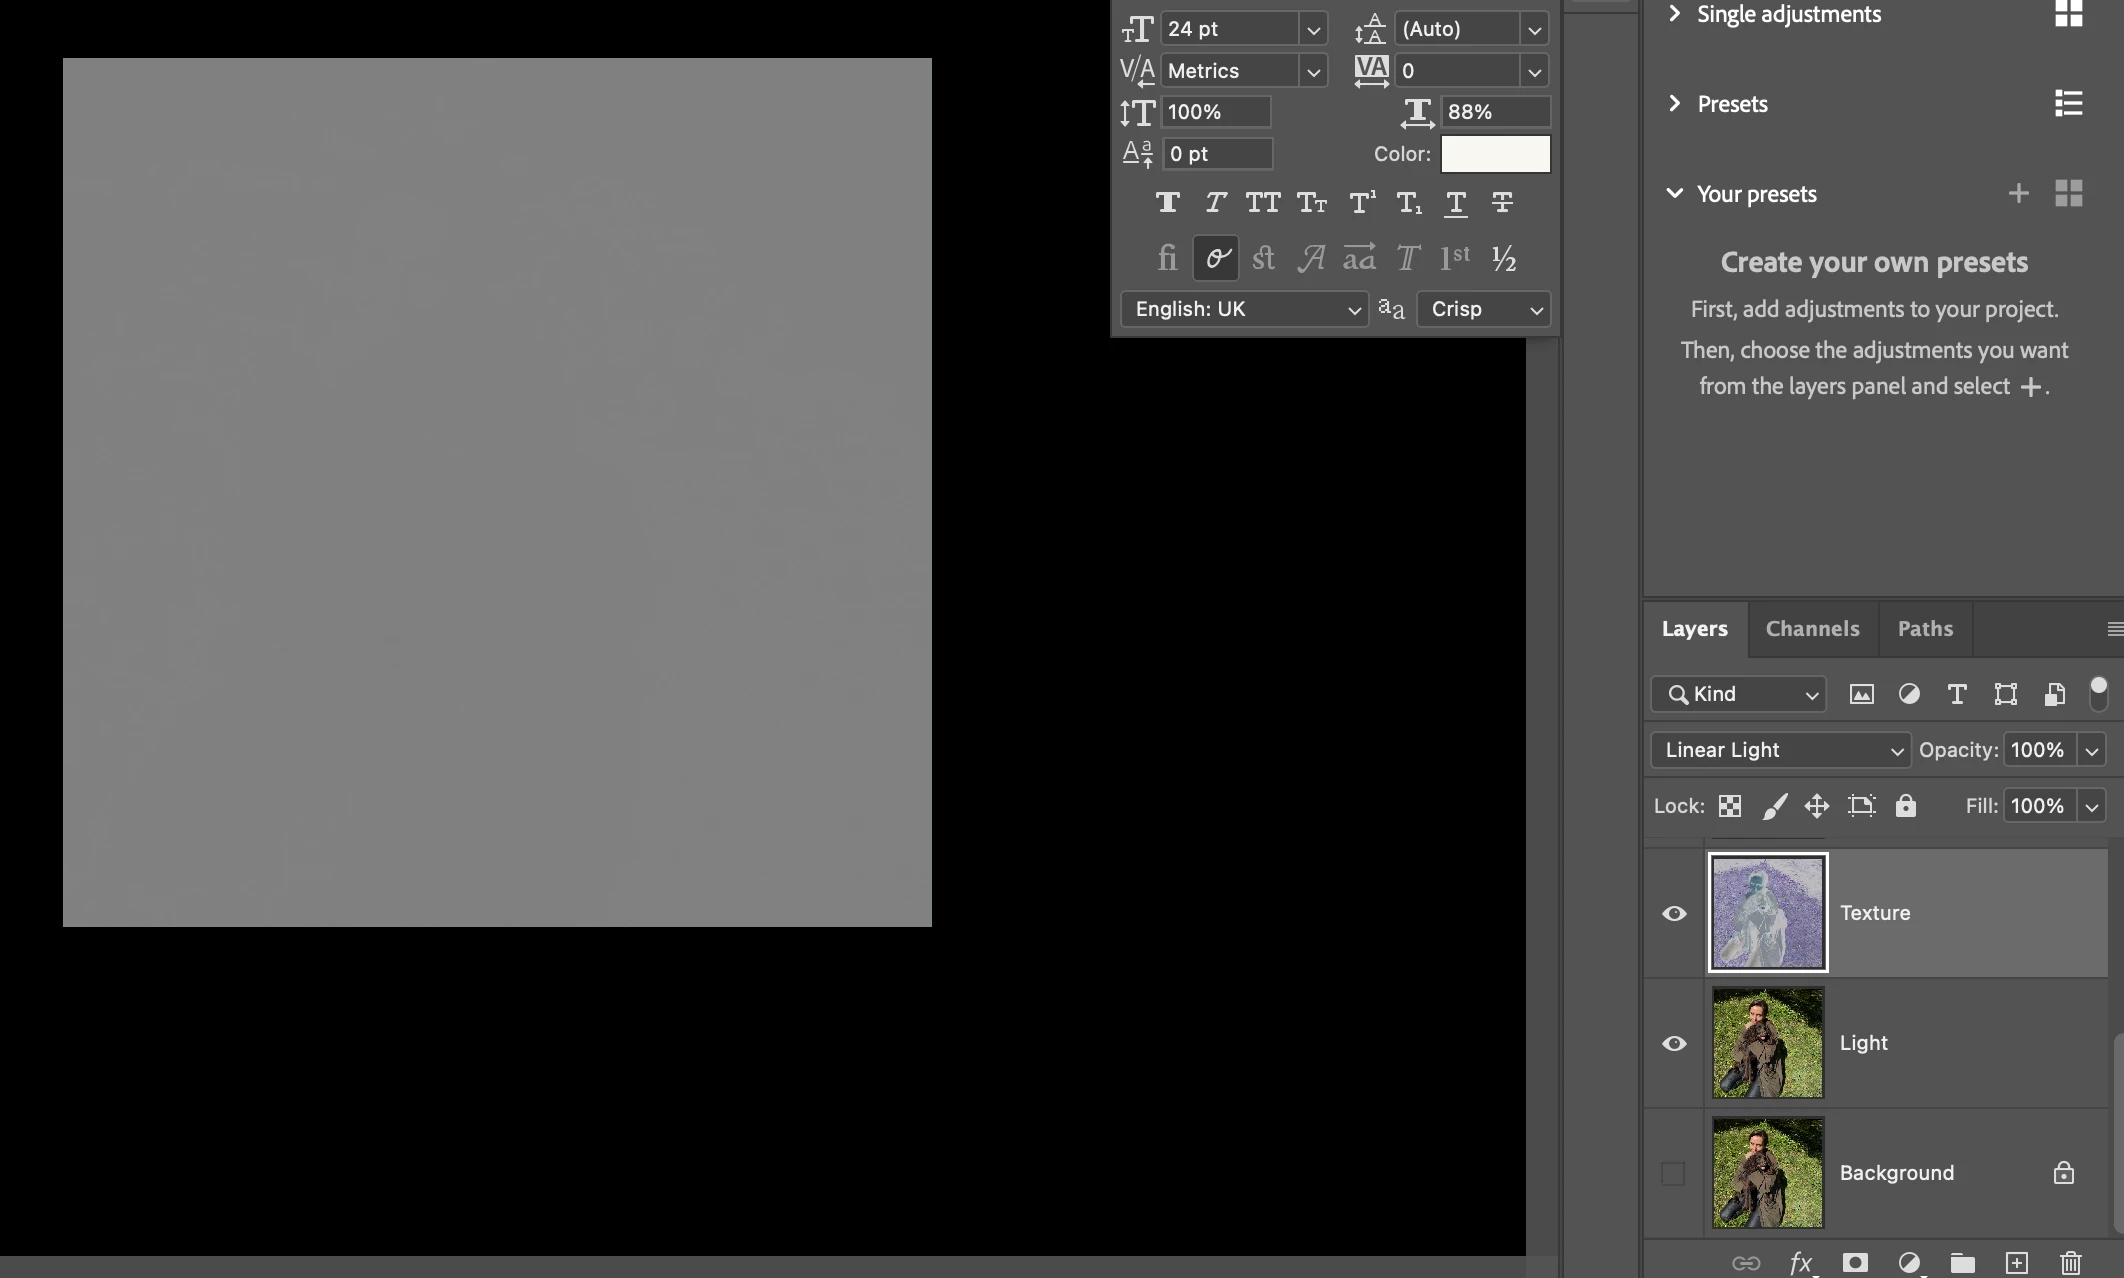
Task: Open the text Color swatch
Action: tap(1495, 154)
